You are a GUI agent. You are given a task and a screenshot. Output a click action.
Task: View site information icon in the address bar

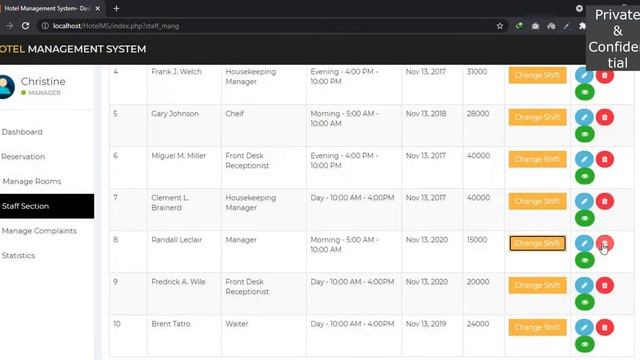[45, 26]
